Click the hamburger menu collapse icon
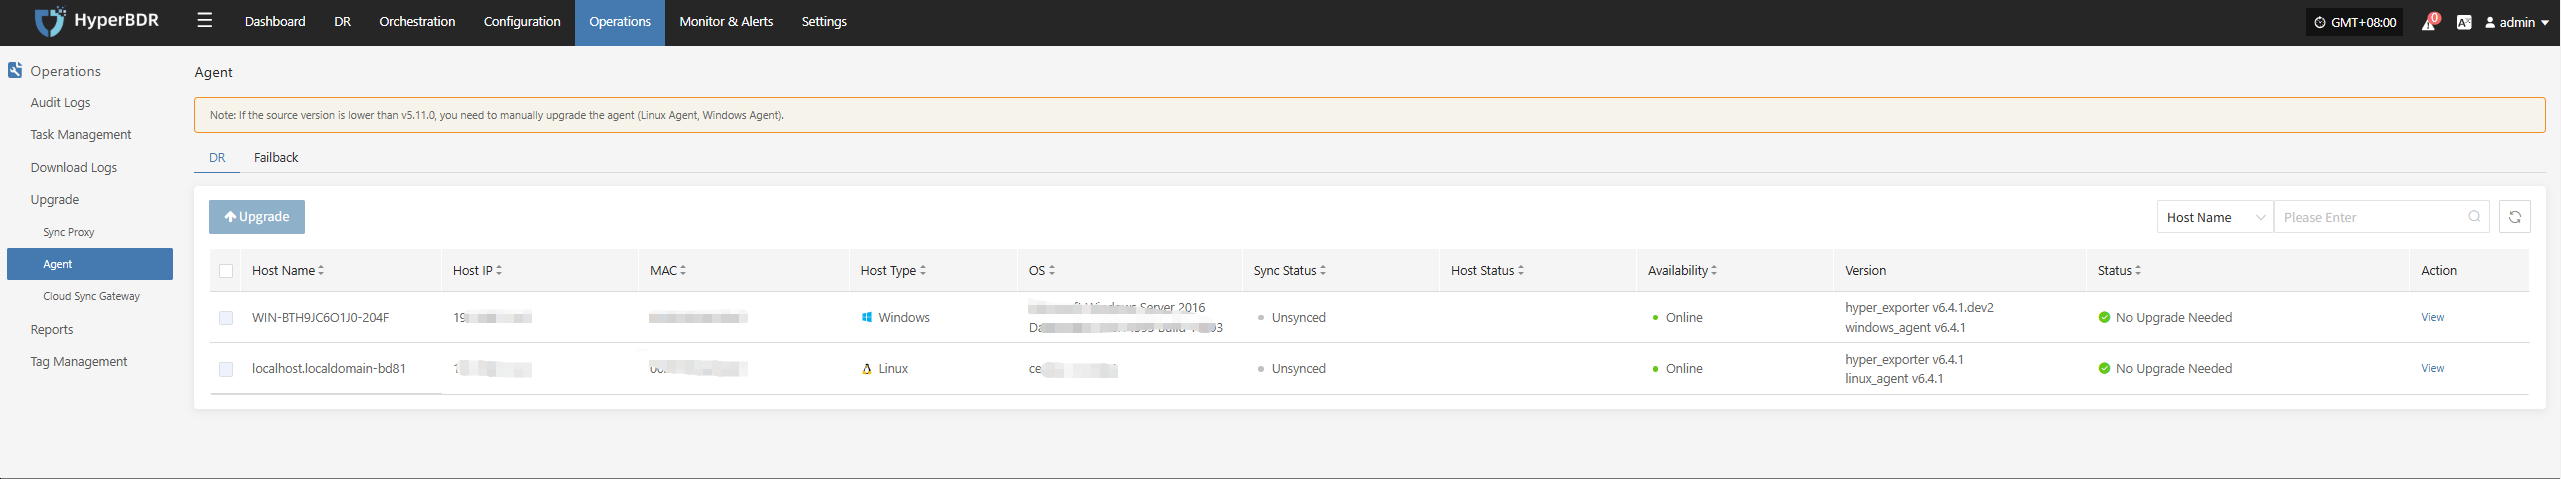This screenshot has height=479, width=2561. tap(205, 21)
